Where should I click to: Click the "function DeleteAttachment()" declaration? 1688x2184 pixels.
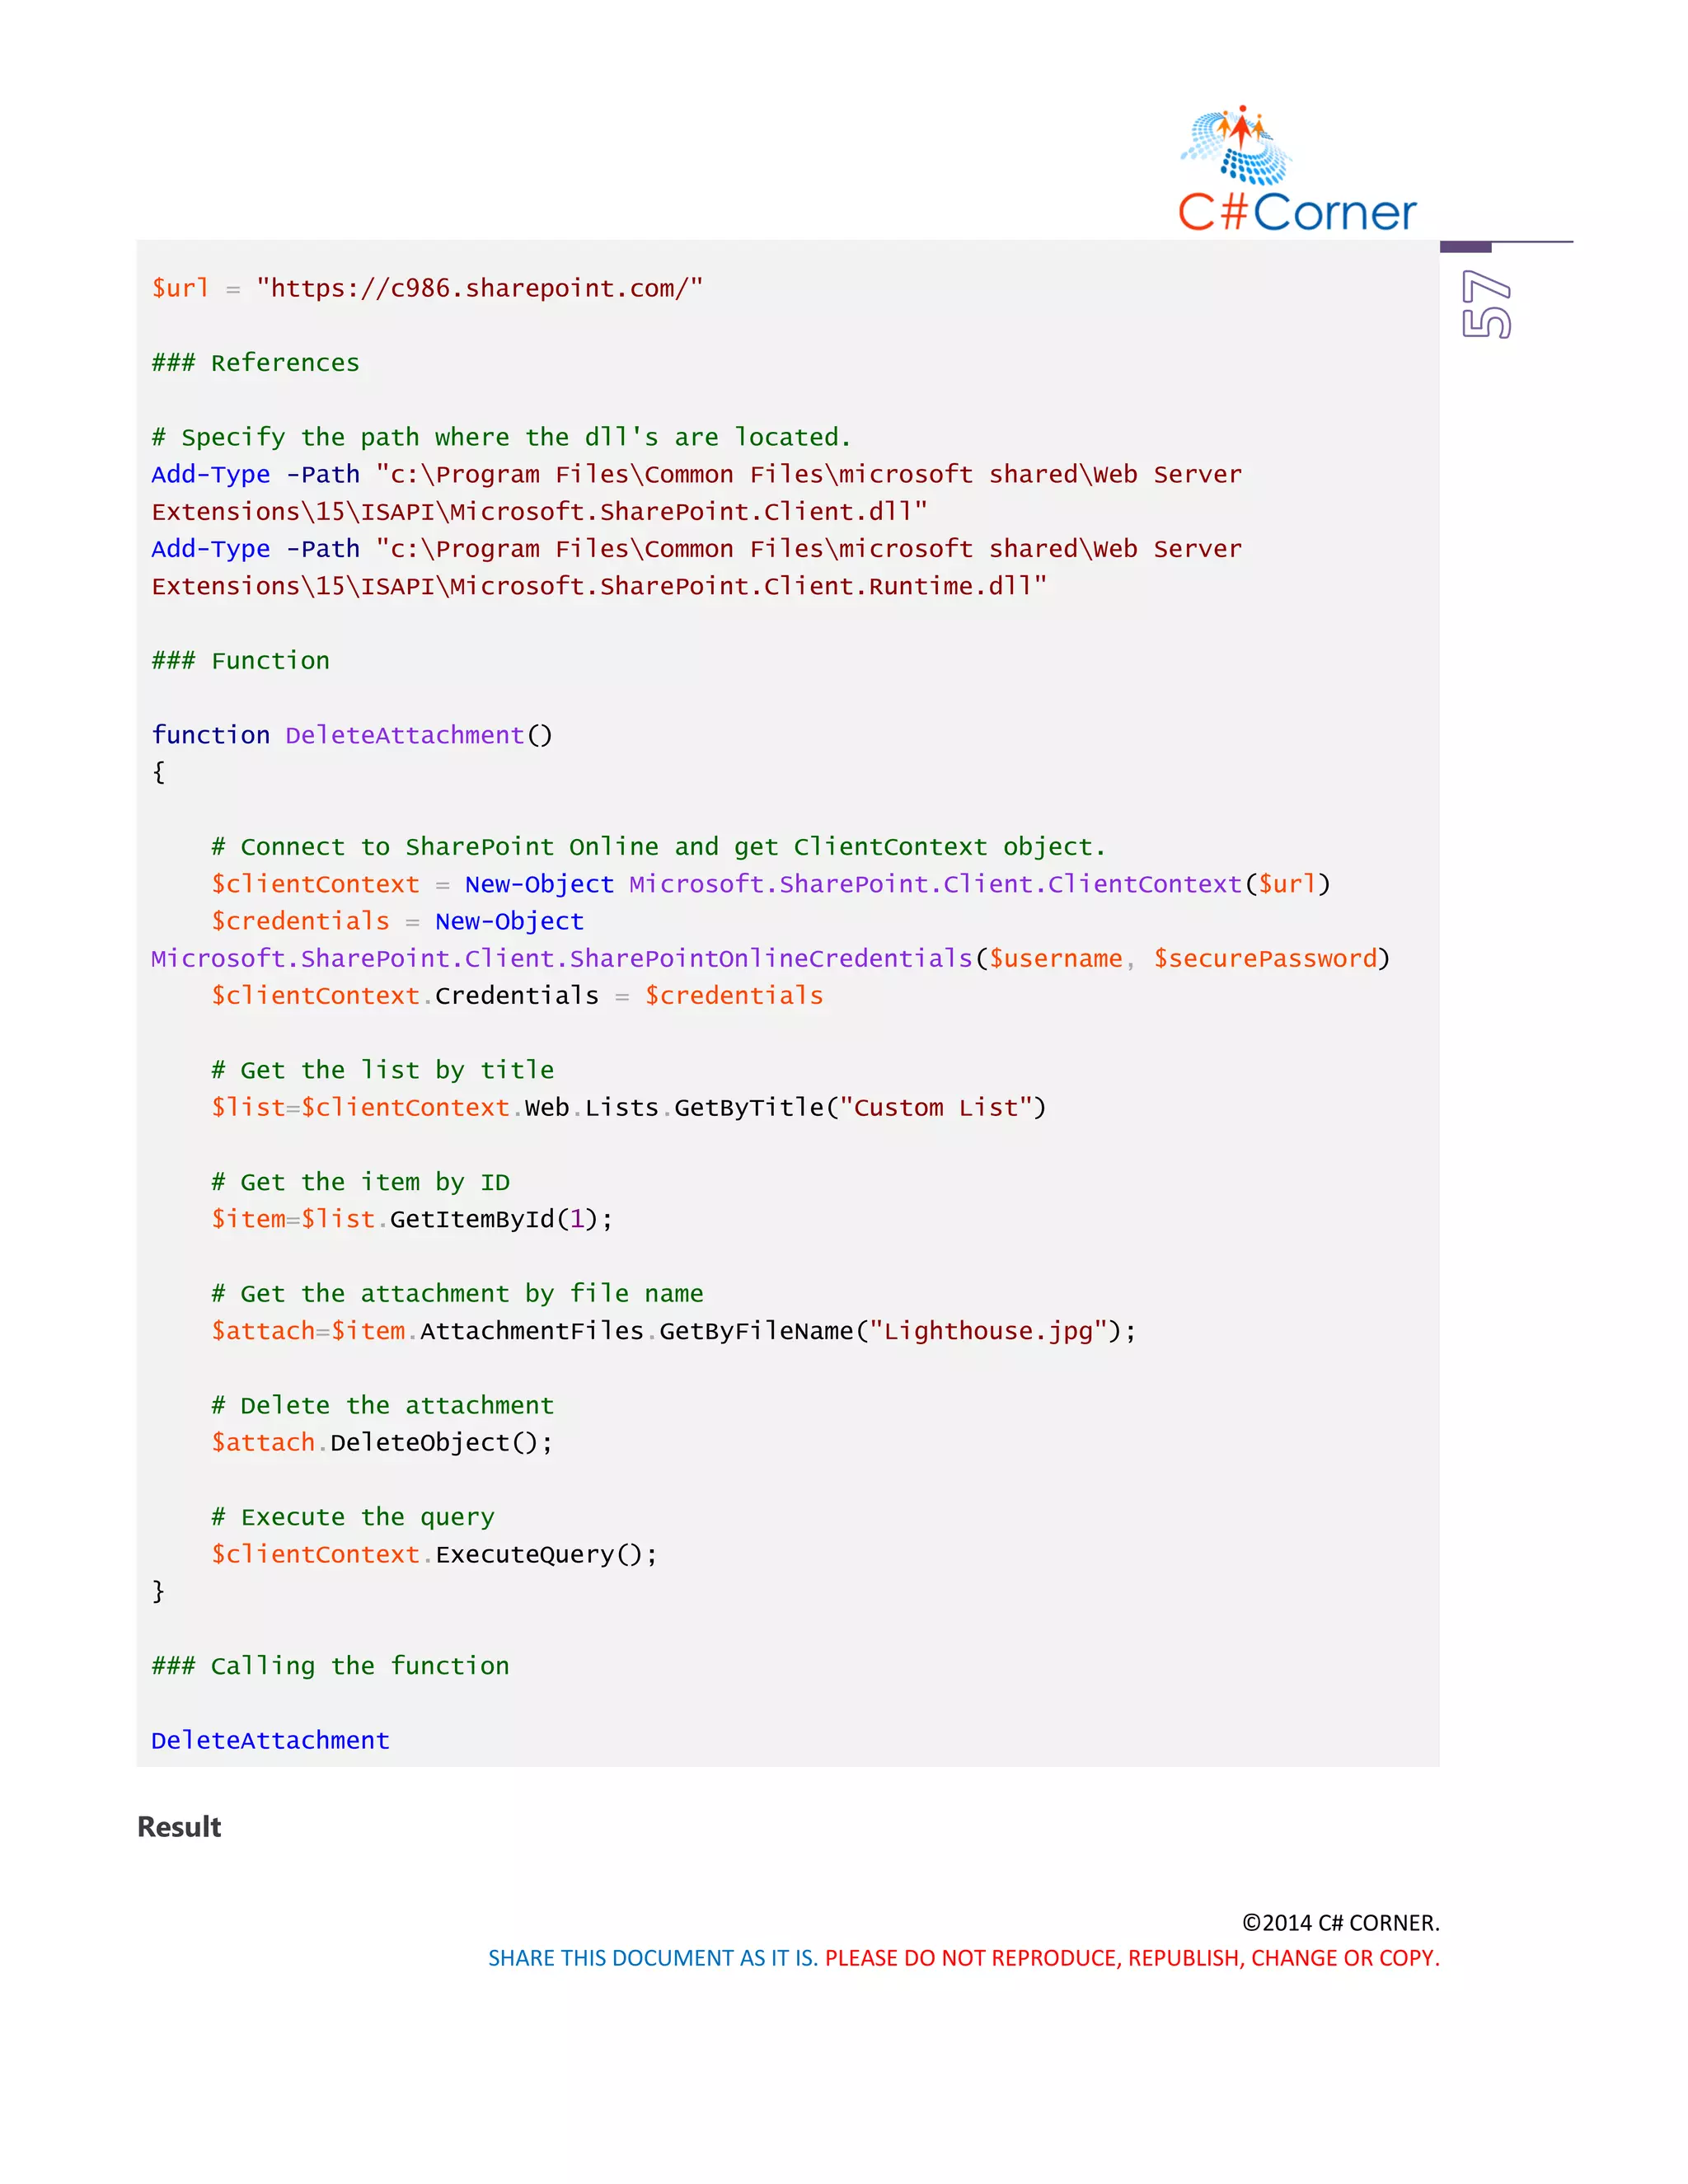point(351,735)
